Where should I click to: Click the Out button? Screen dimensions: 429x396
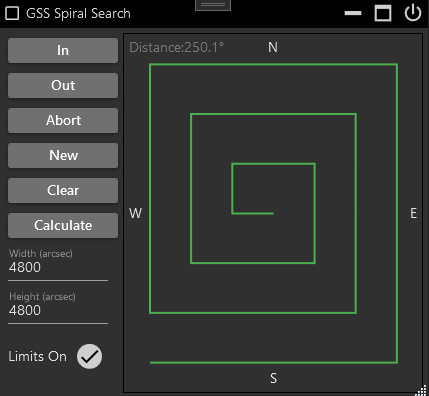63,85
